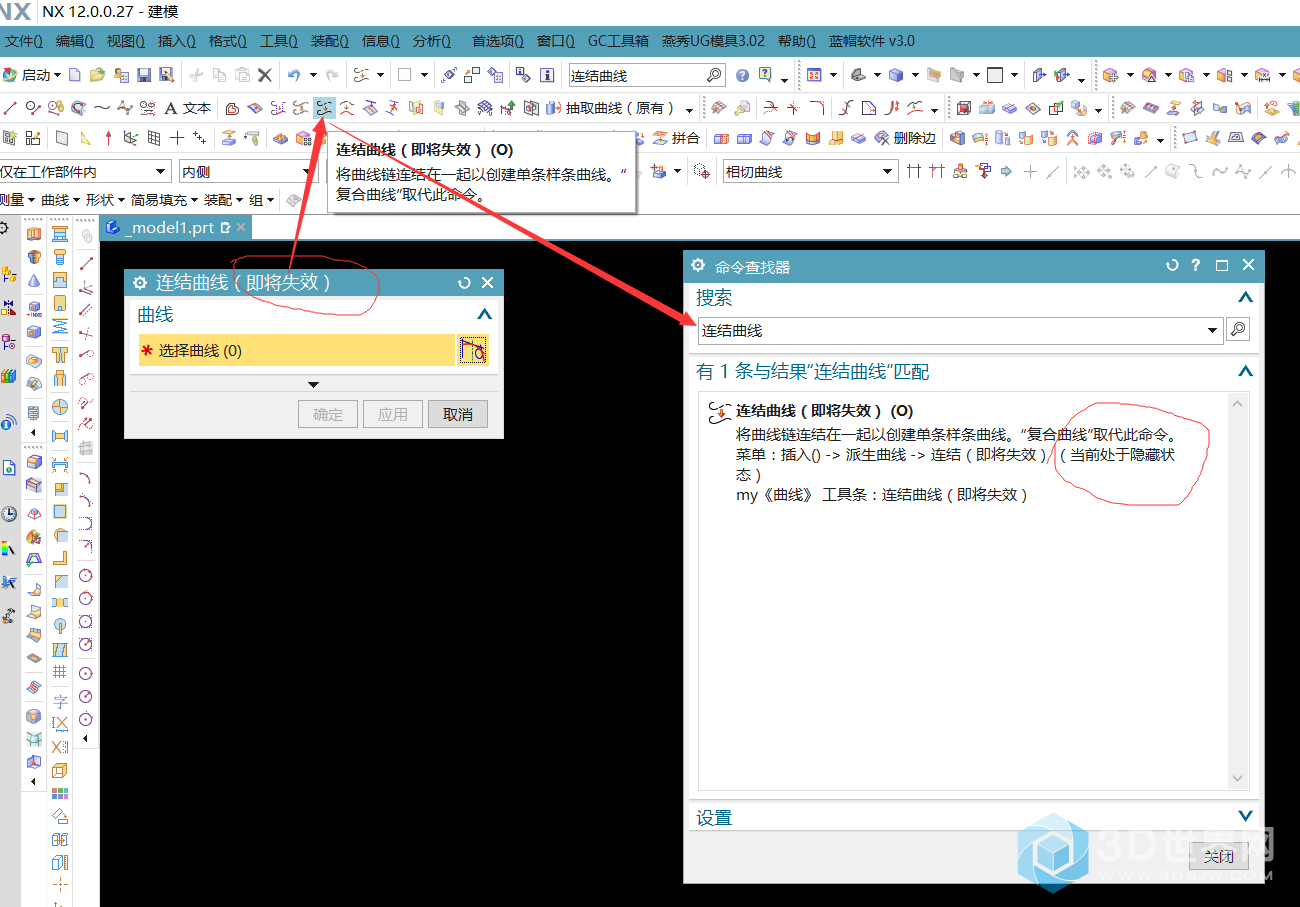Click the magnifier search button in 命令查找器
1300x907 pixels.
tap(1238, 330)
